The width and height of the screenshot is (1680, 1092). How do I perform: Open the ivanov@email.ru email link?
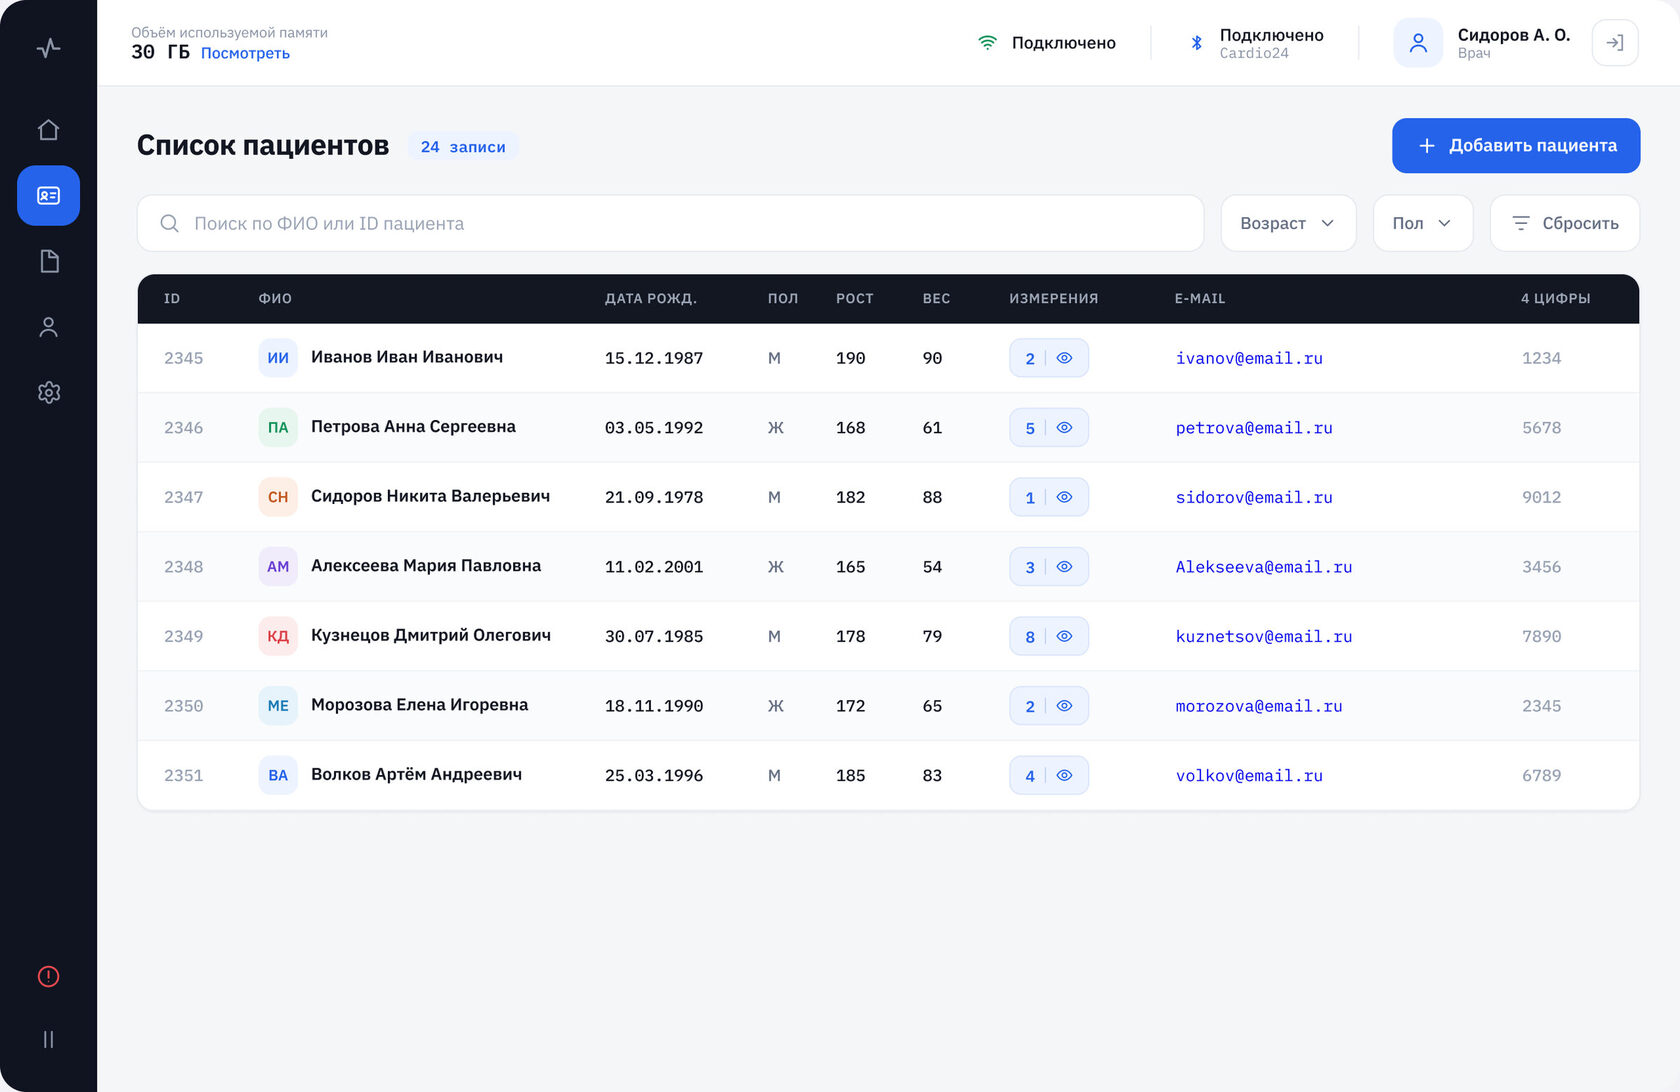click(1249, 358)
